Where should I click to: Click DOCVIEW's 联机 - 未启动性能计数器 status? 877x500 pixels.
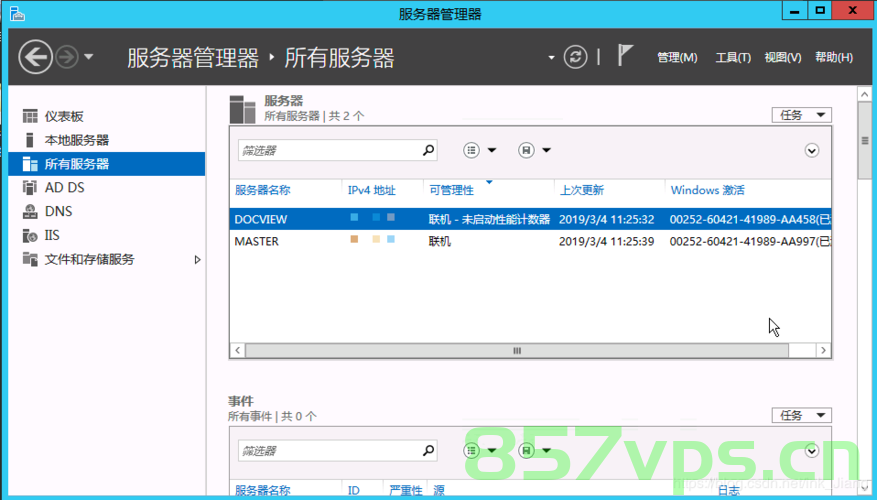click(x=489, y=219)
